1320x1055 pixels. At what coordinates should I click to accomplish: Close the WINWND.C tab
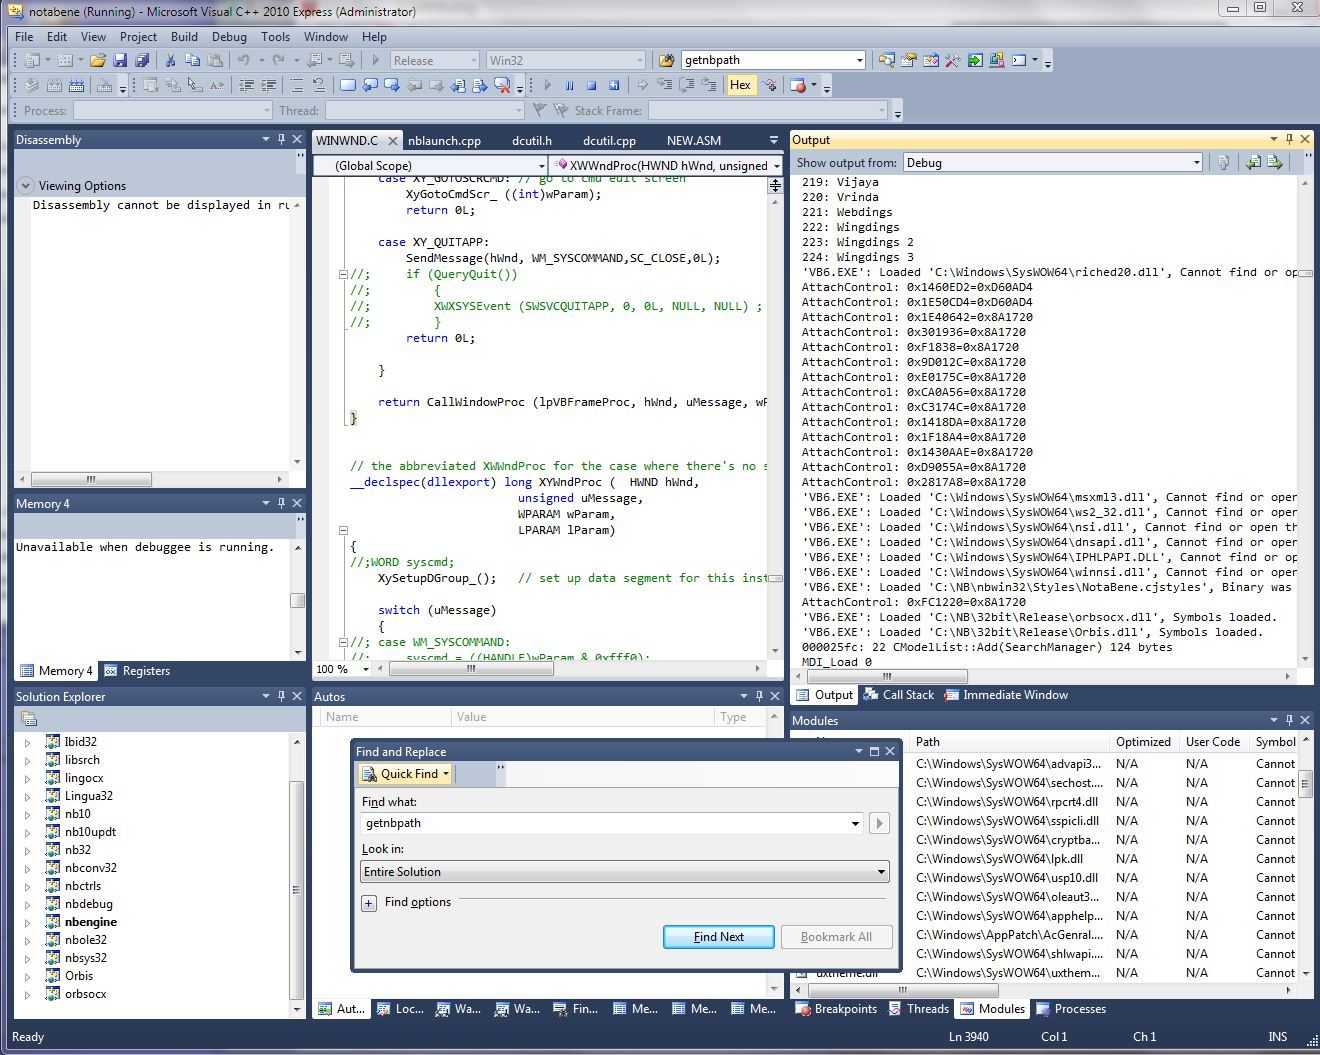392,141
